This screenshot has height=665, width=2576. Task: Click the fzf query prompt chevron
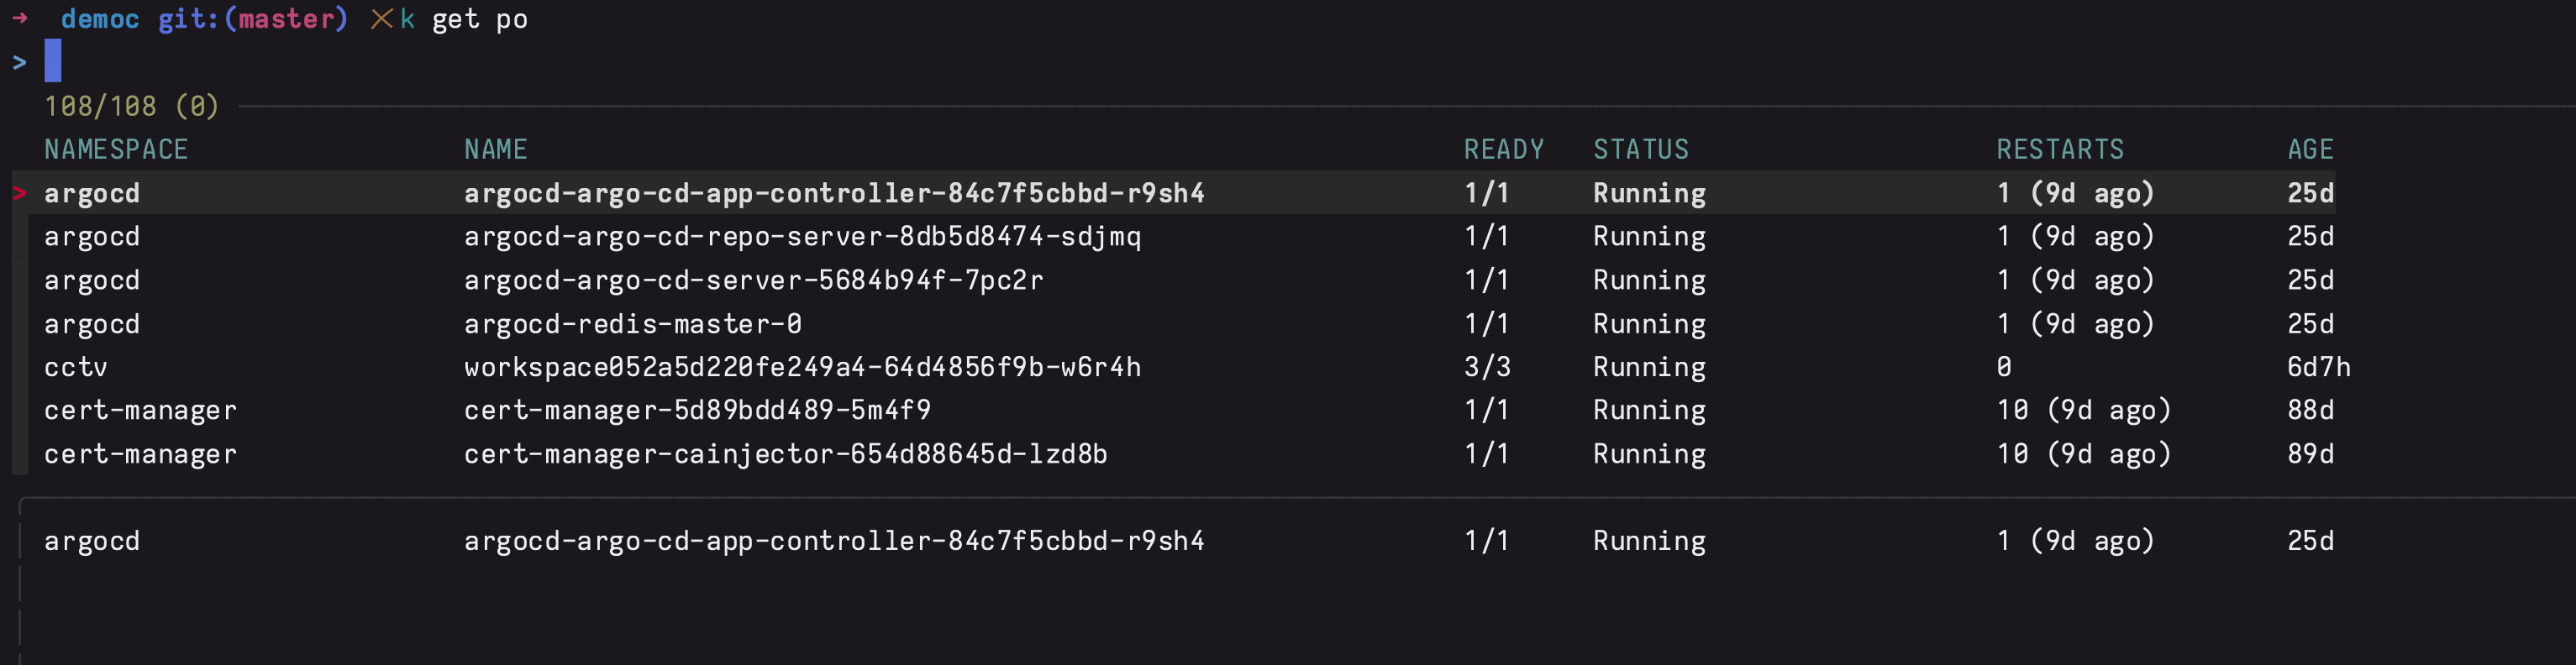(x=19, y=63)
